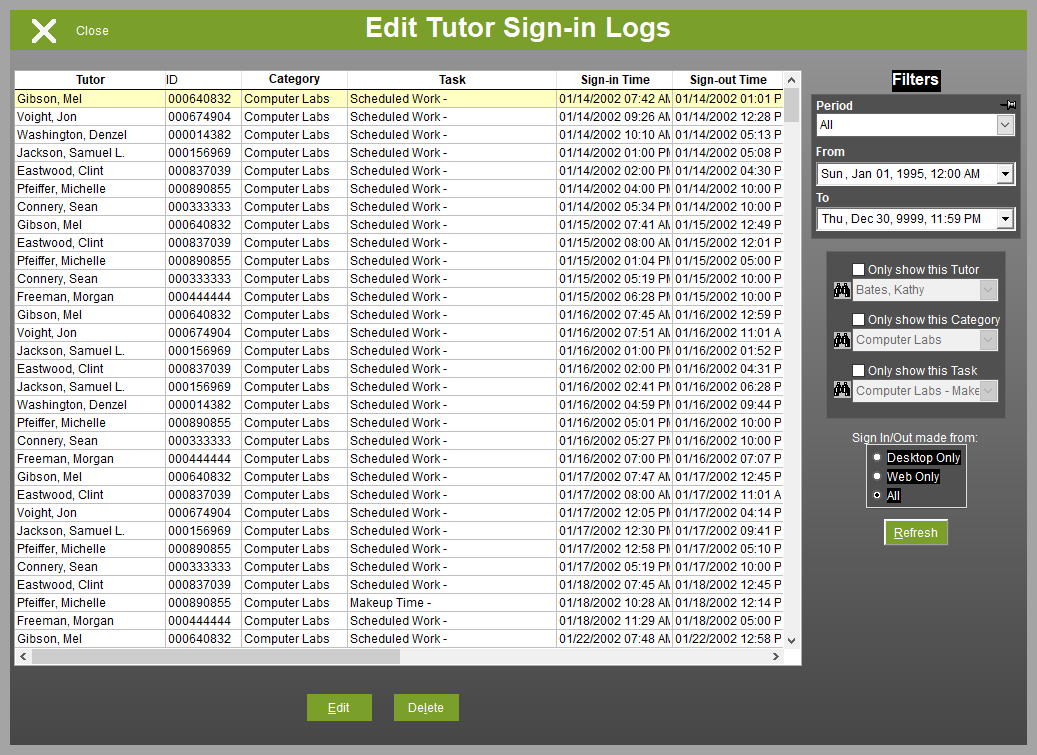
Task: Select sign-in time 01/16/2002 05:27 cell
Action: pos(614,441)
